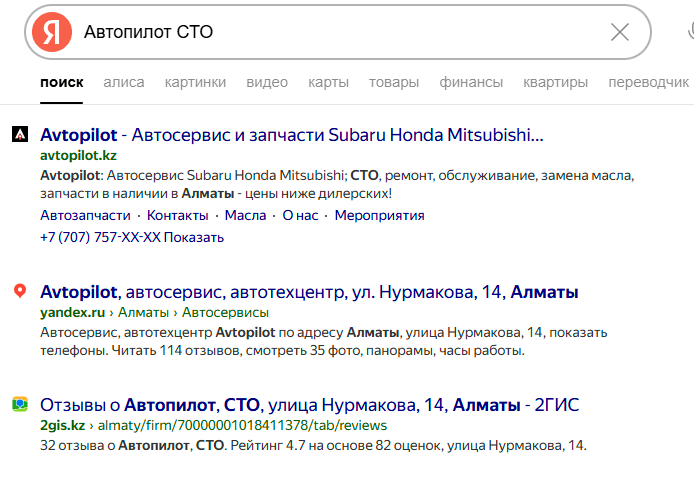Click the Avtopilot site favicon
694x479 pixels.
pos(19,134)
